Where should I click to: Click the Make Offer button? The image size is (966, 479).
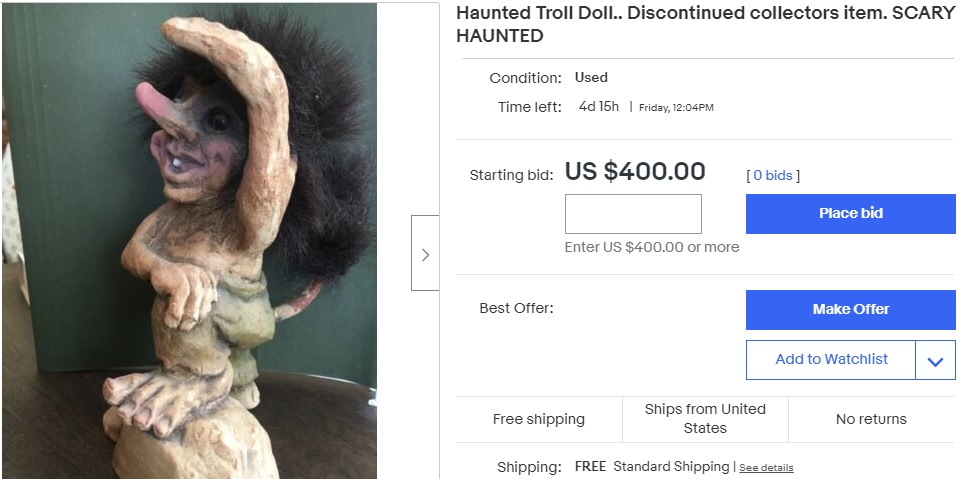tap(850, 309)
